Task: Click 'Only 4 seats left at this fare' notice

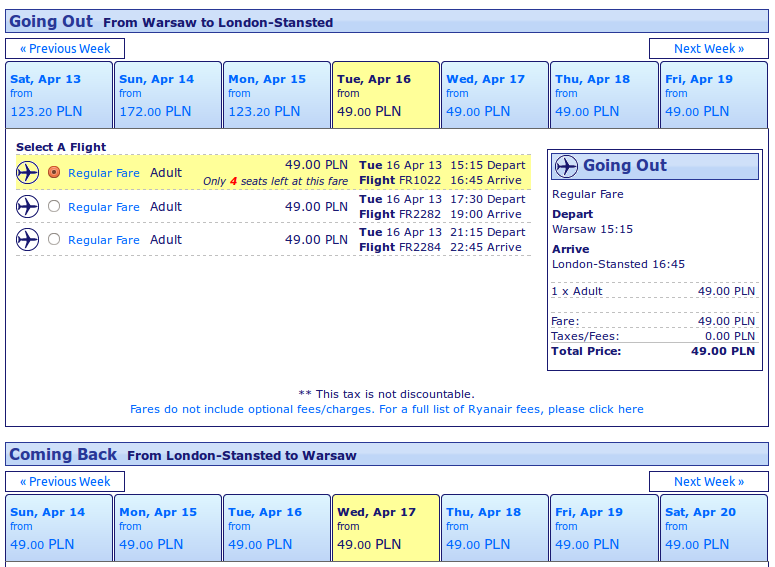Action: [x=275, y=181]
